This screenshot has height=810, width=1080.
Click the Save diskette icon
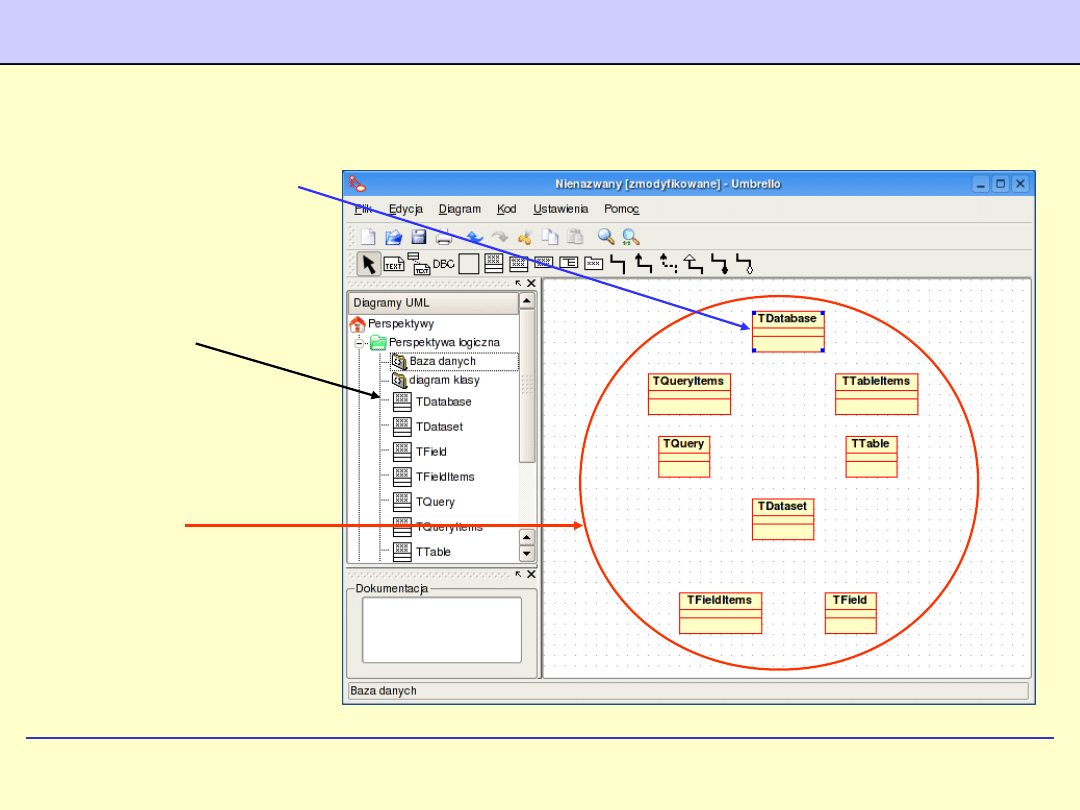click(x=419, y=237)
